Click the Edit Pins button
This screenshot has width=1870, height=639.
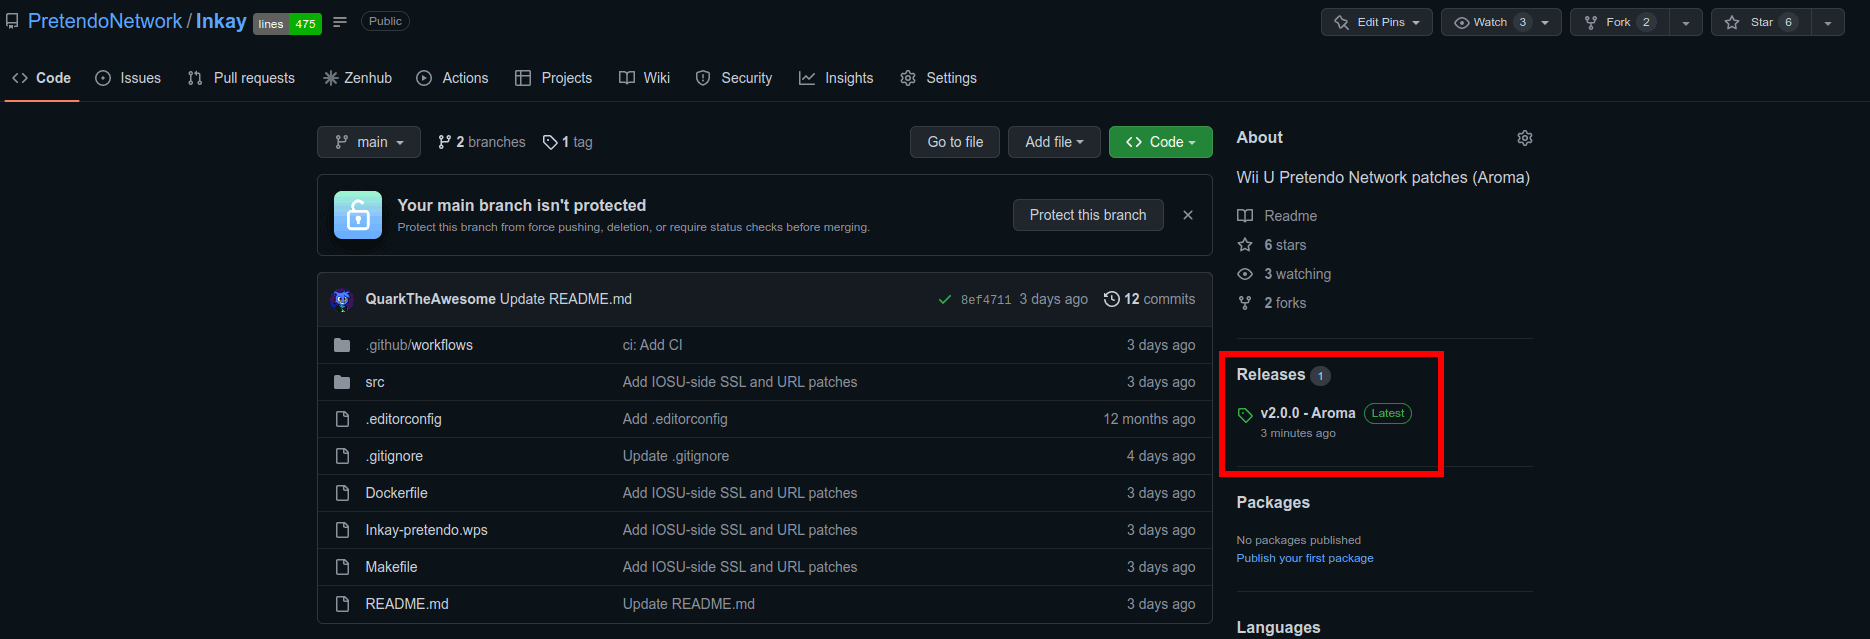1377,22
